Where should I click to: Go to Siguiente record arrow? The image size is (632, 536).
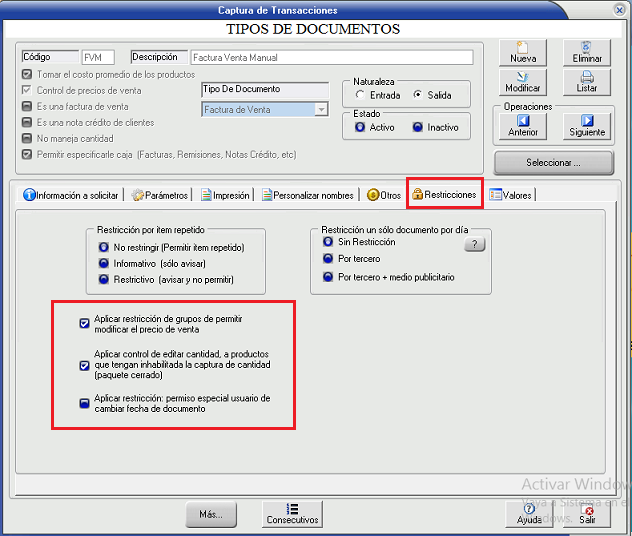587,125
